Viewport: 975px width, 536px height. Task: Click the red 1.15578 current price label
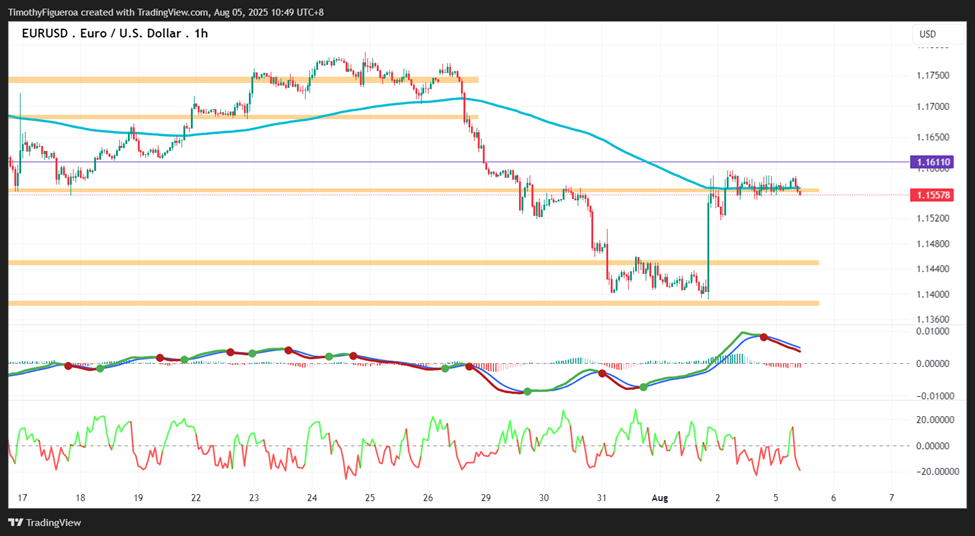932,195
